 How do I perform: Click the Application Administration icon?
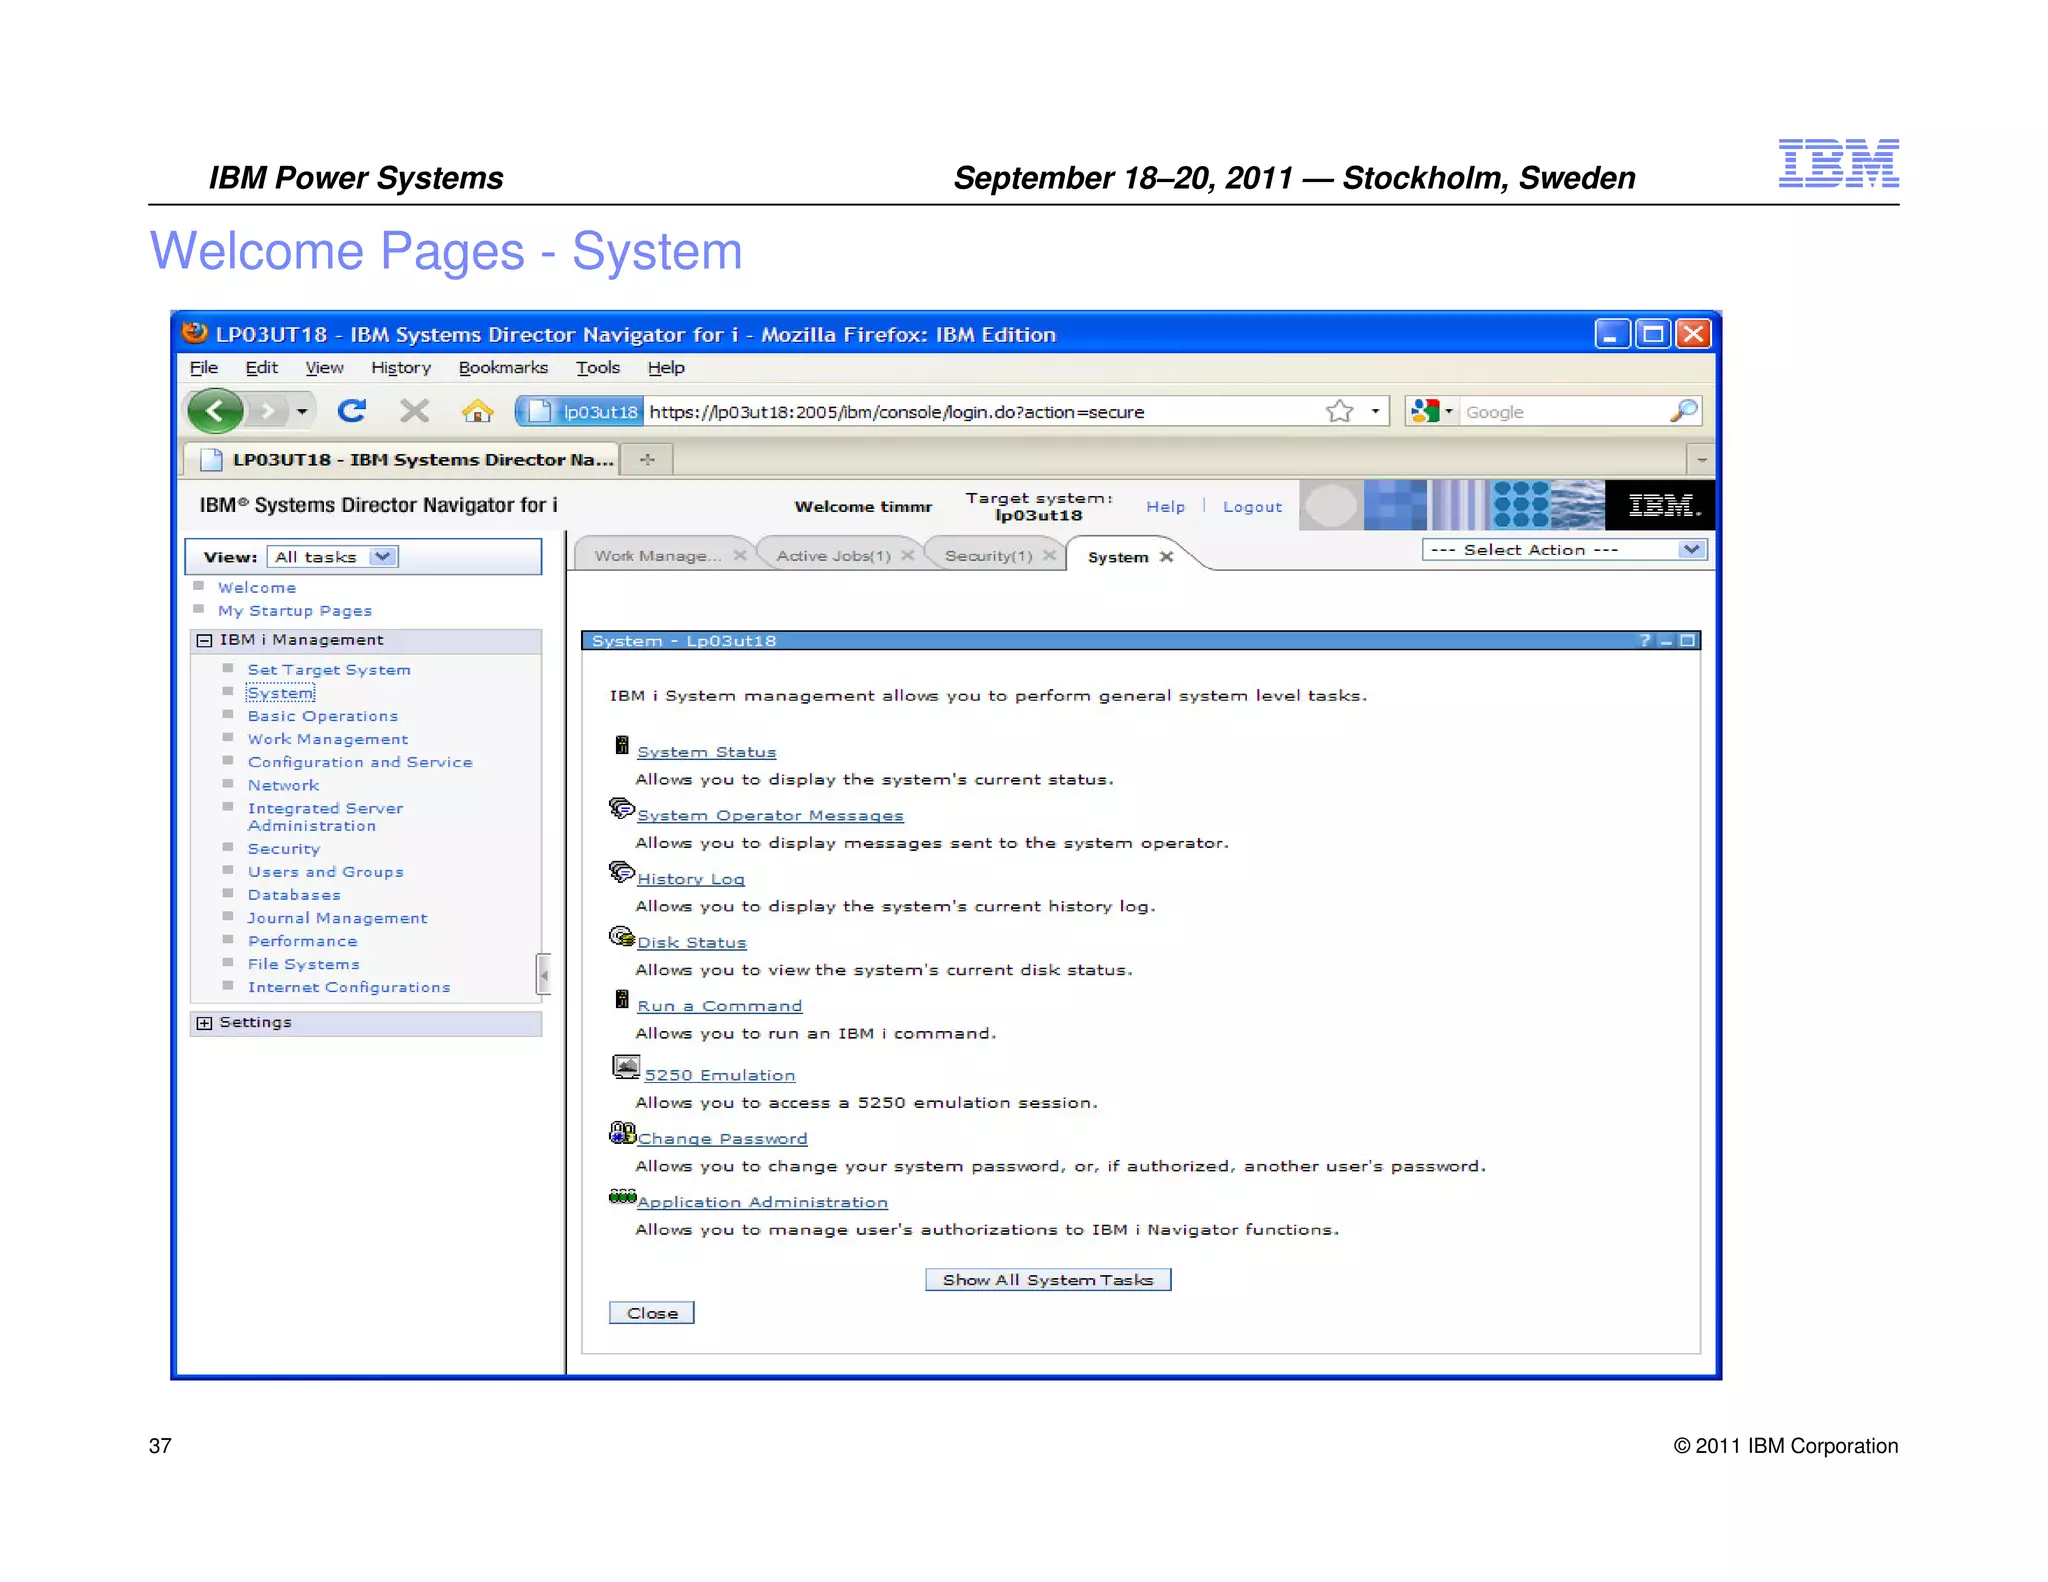click(622, 1196)
